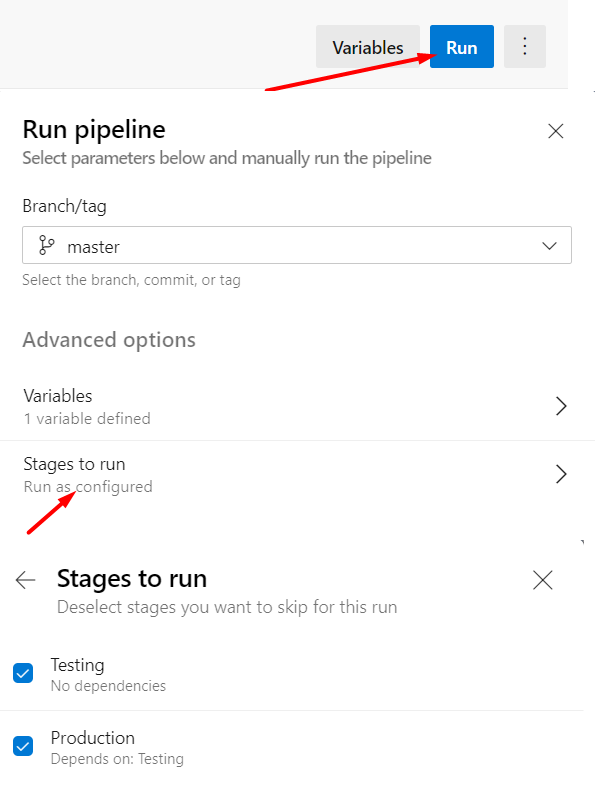Expand the branch list with the down chevron
The height and width of the screenshot is (806, 600).
click(549, 246)
